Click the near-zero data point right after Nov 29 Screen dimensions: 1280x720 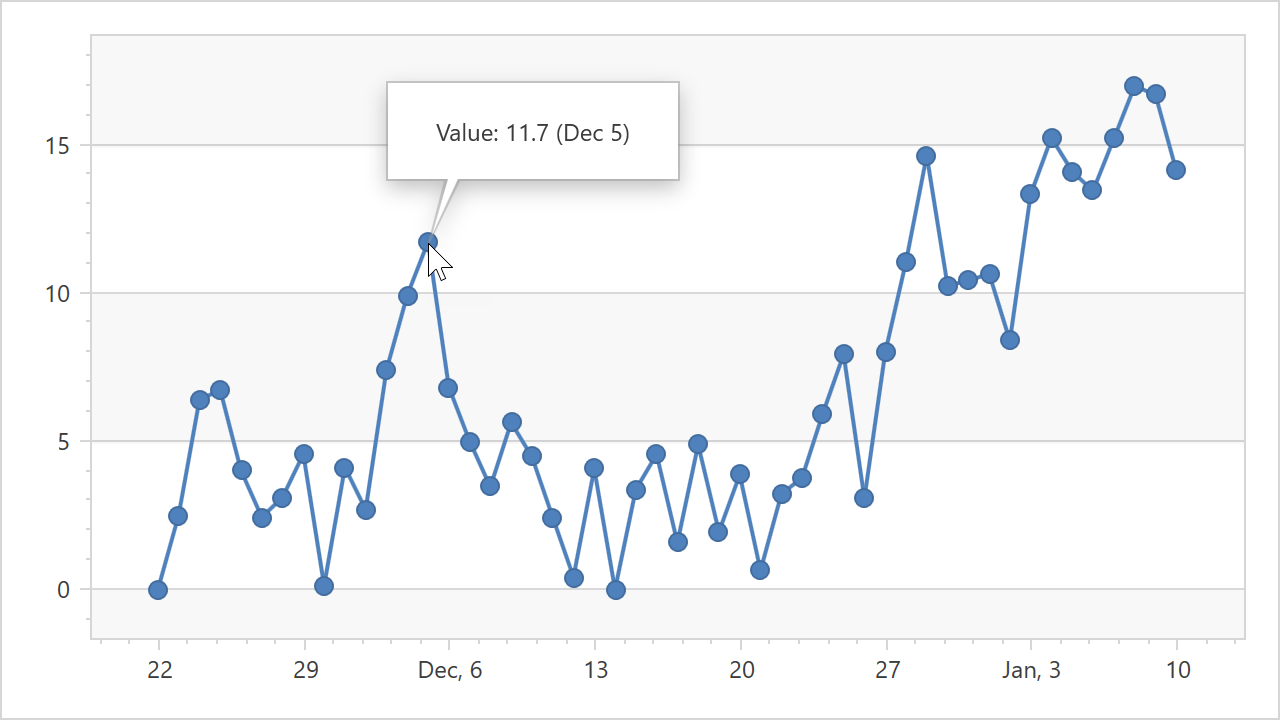point(324,586)
